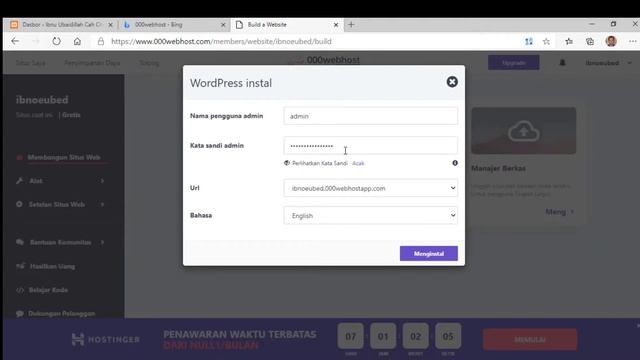Click the password info icon

pos(455,163)
